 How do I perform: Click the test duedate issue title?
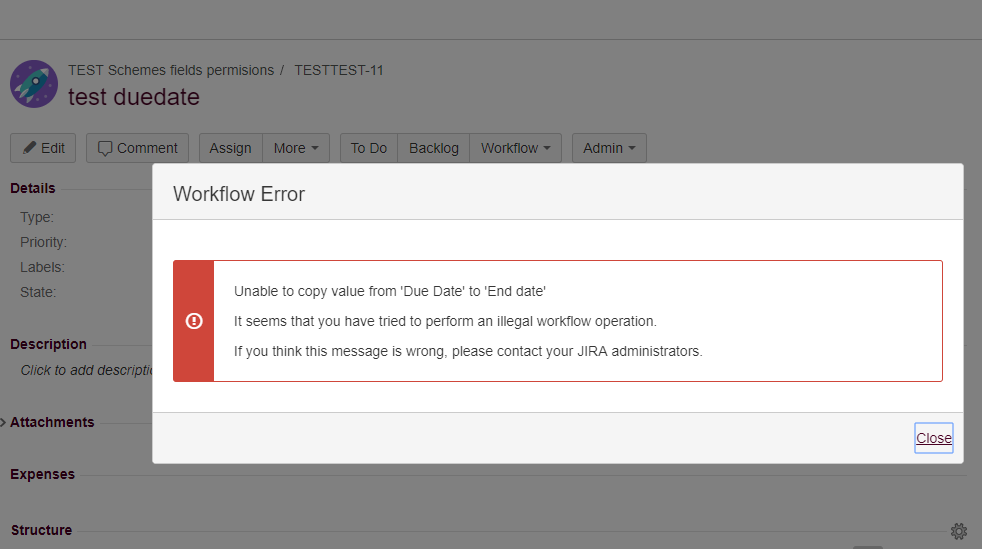(134, 97)
